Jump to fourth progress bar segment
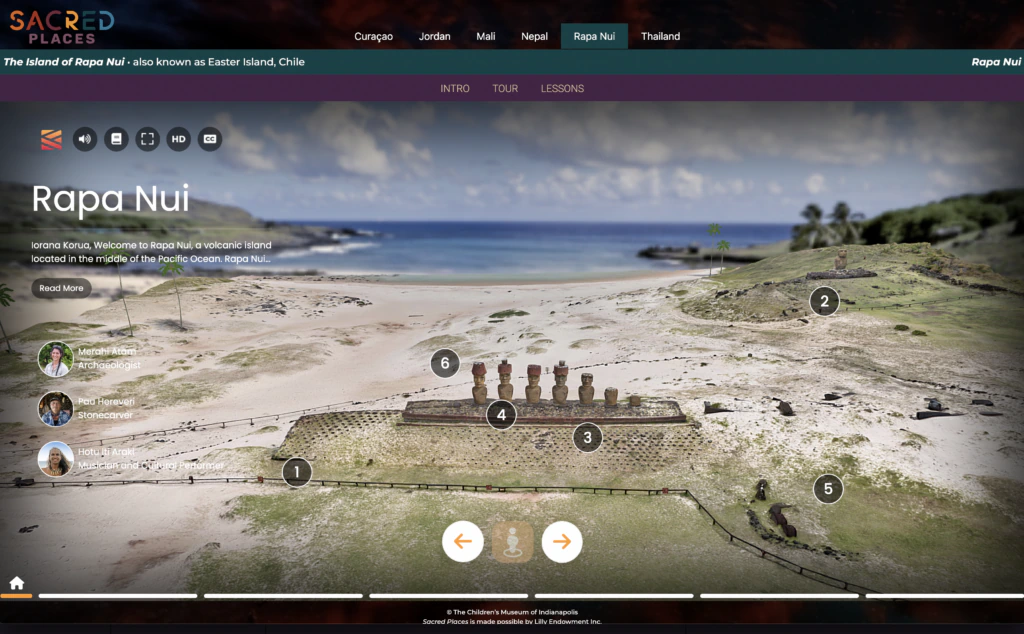The width and height of the screenshot is (1024, 634). point(614,595)
